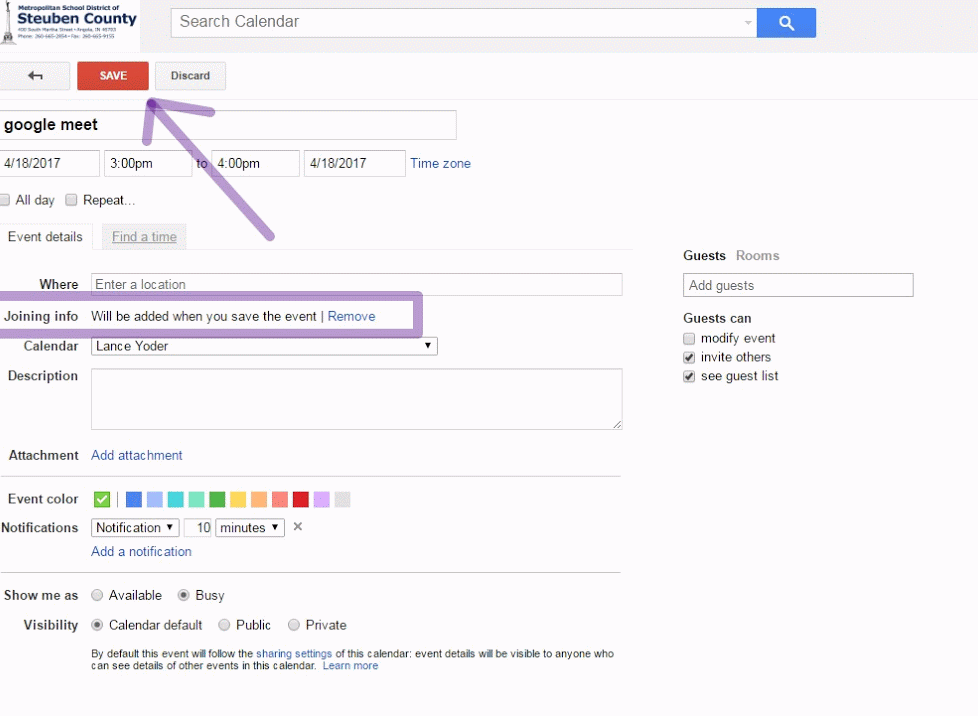Screen dimensions: 978x716
Task: Select the bold green event color
Action: [x=217, y=499]
